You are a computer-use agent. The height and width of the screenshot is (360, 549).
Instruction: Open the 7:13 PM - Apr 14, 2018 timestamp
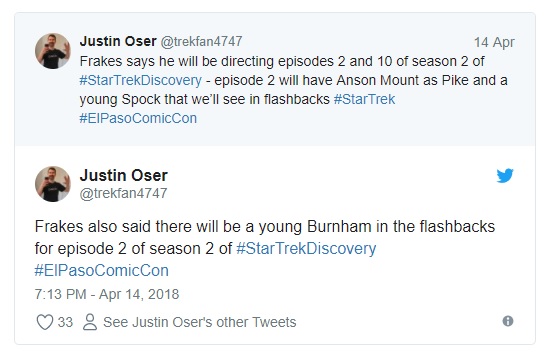click(x=107, y=294)
